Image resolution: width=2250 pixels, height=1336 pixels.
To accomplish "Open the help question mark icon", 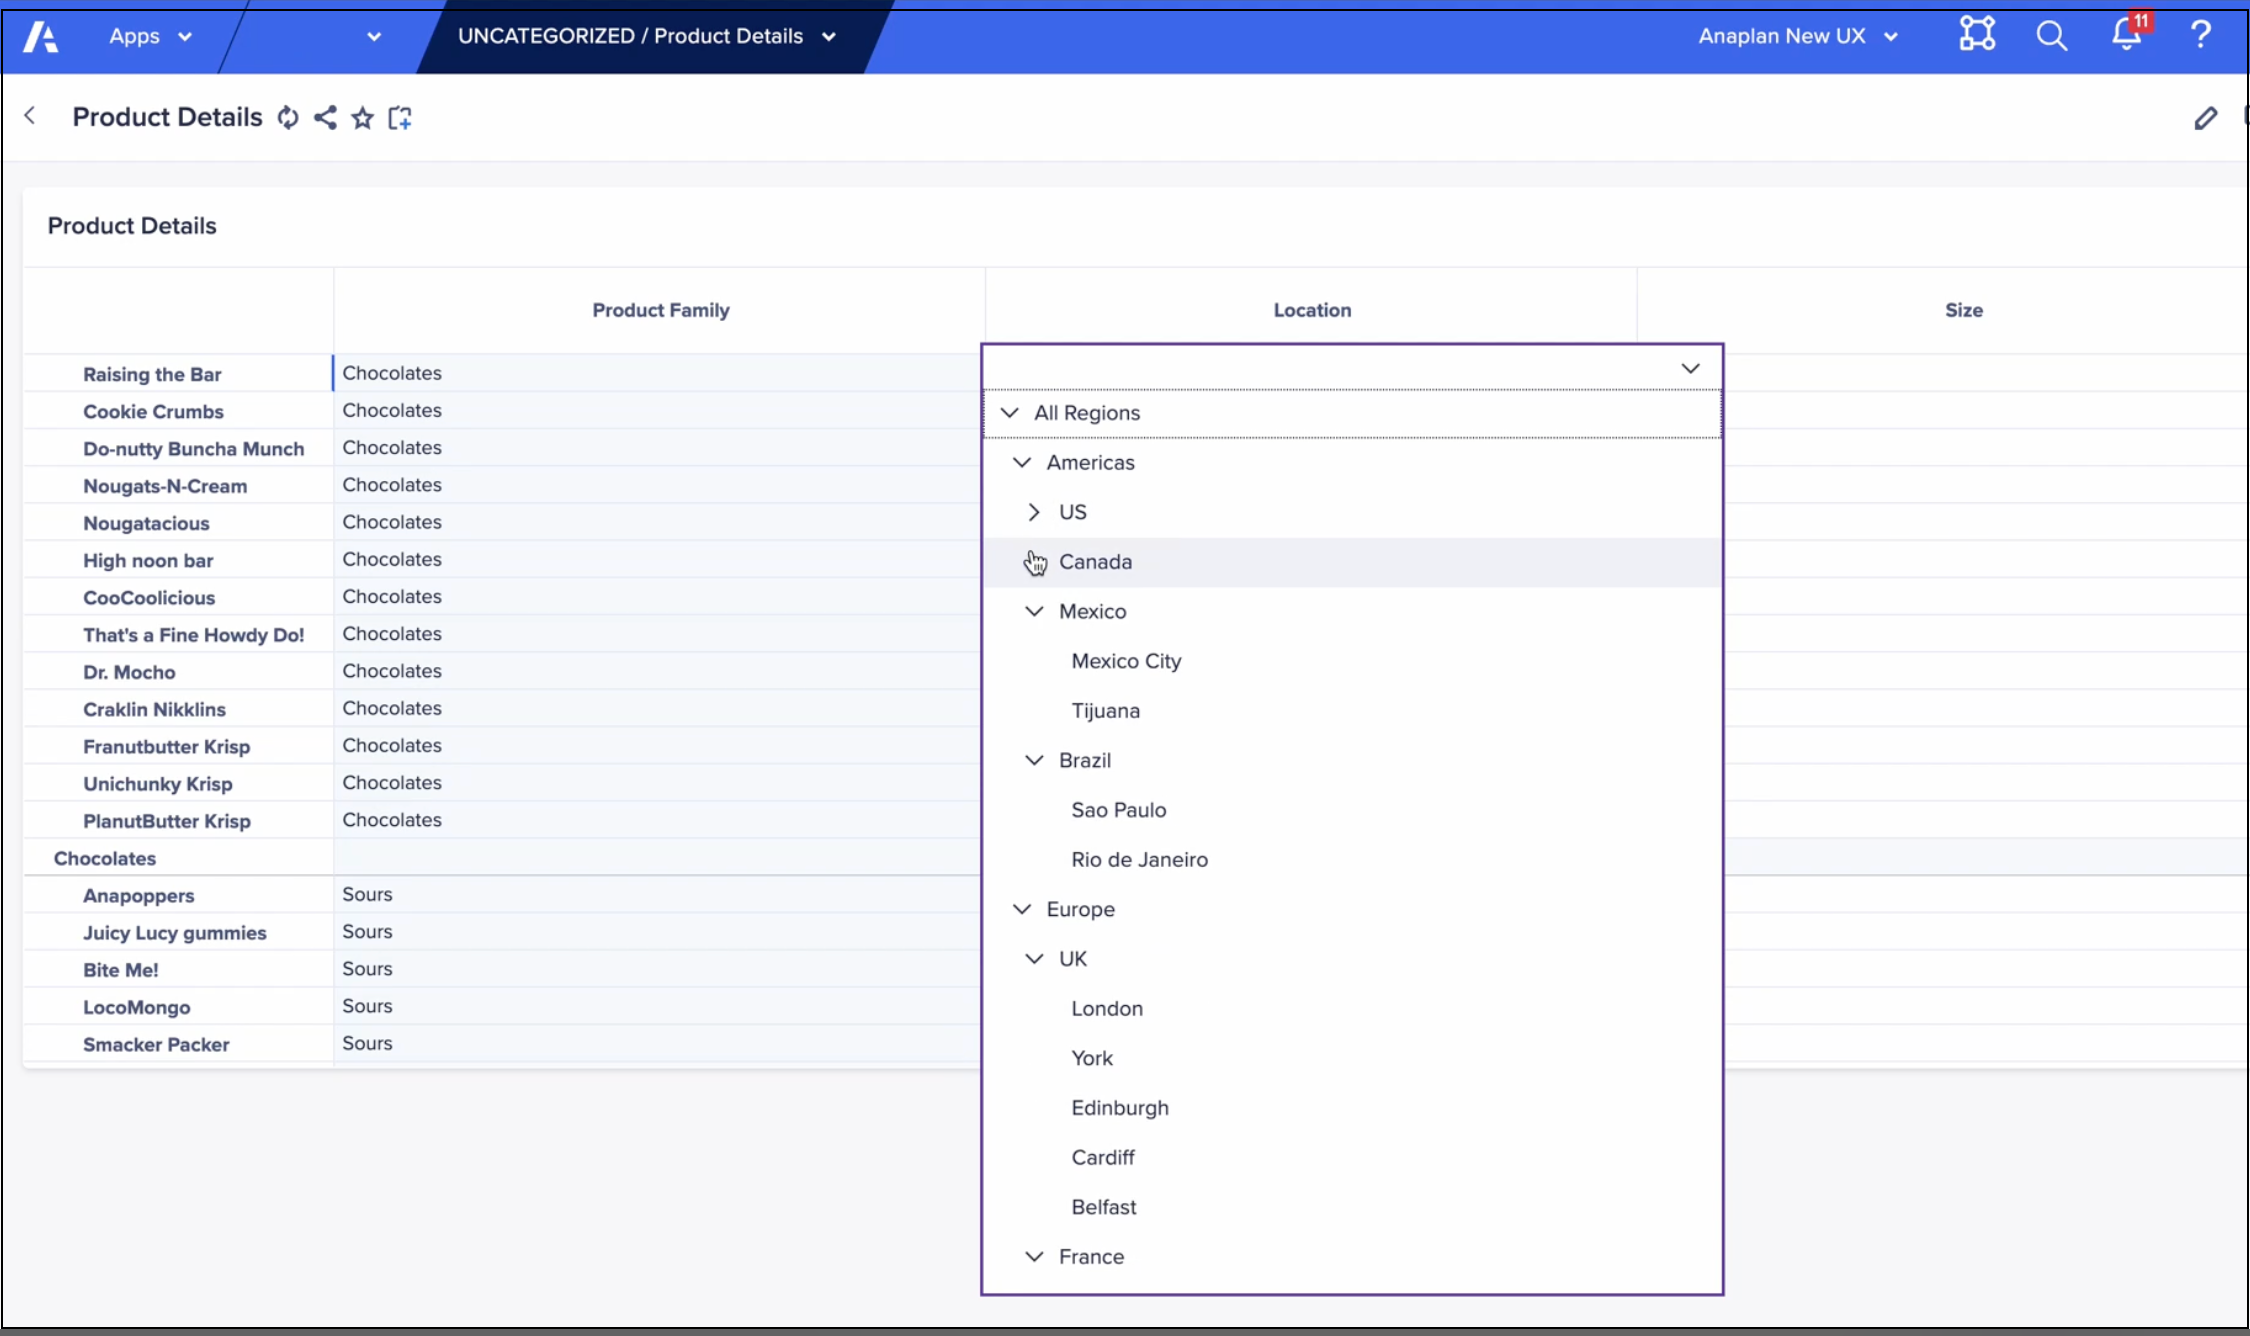I will pos(2200,35).
